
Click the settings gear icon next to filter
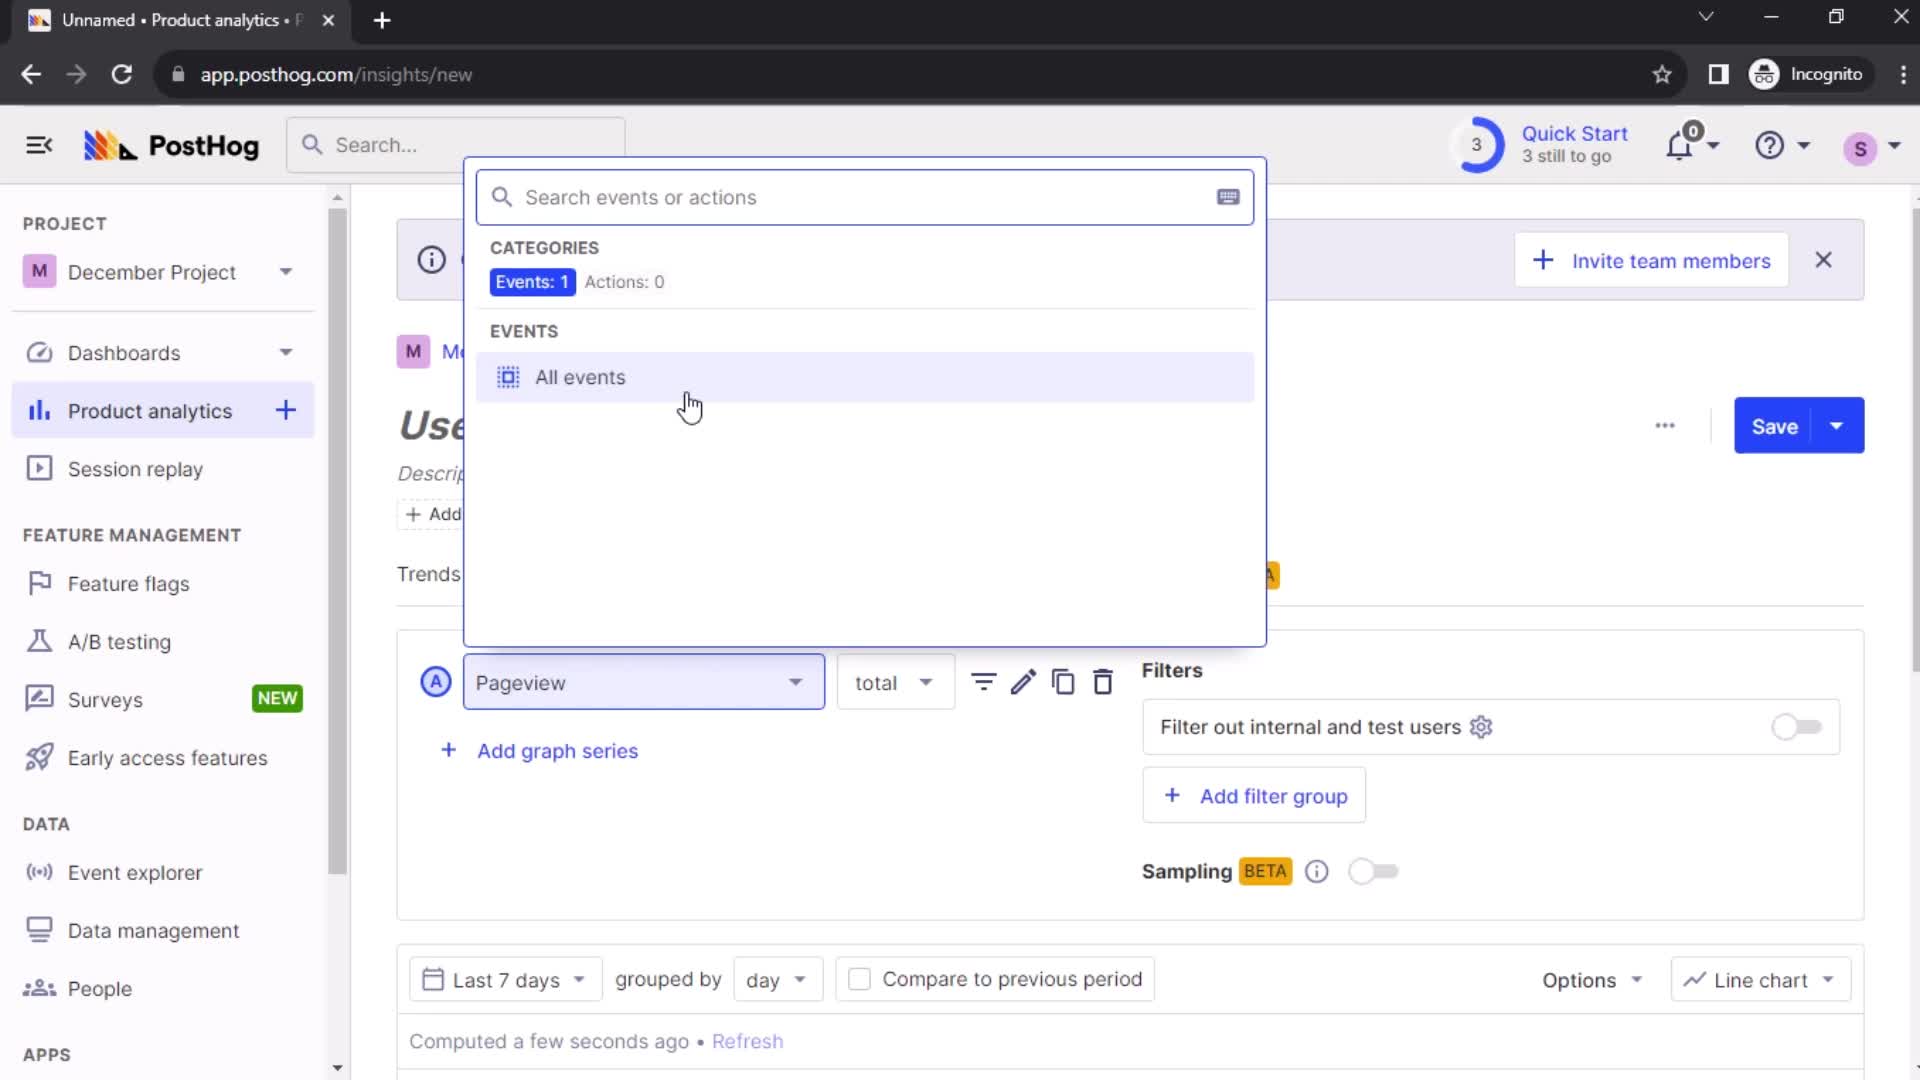[1482, 727]
